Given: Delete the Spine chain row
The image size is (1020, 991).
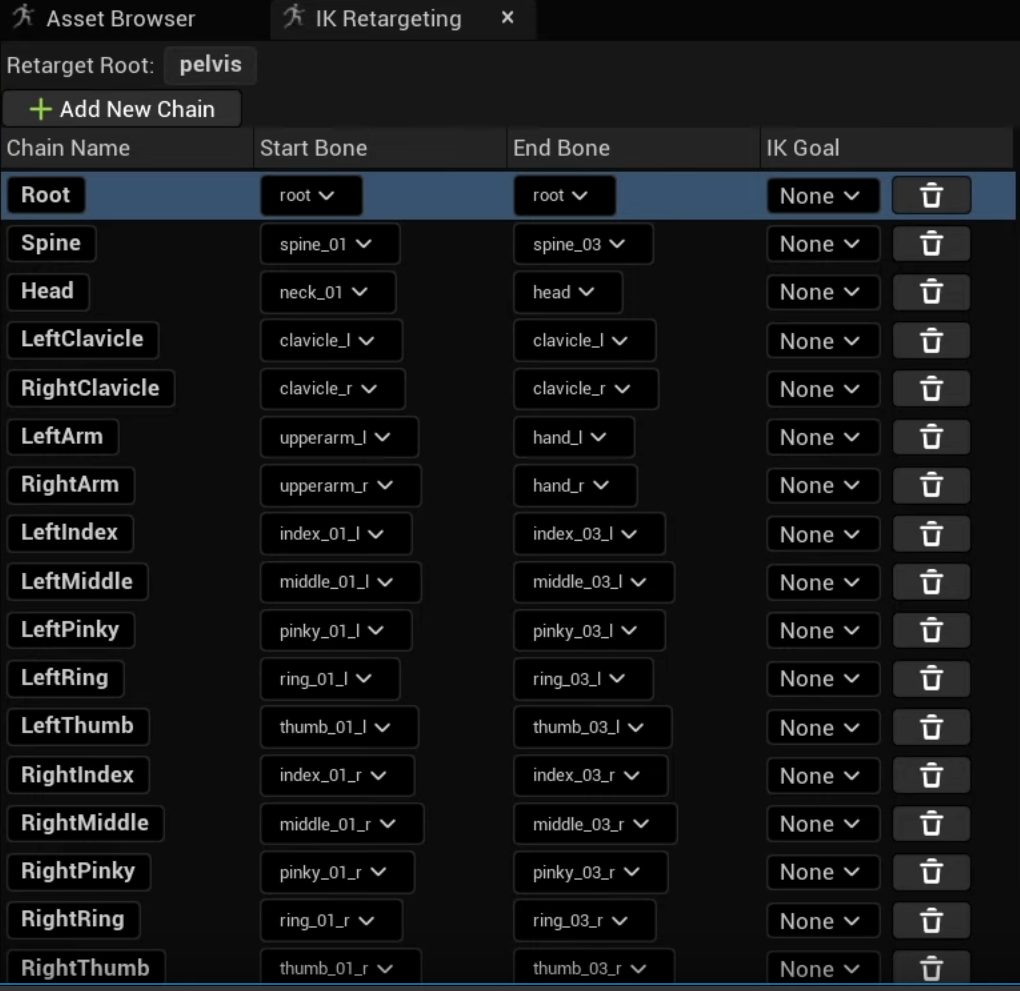Looking at the screenshot, I should point(931,244).
